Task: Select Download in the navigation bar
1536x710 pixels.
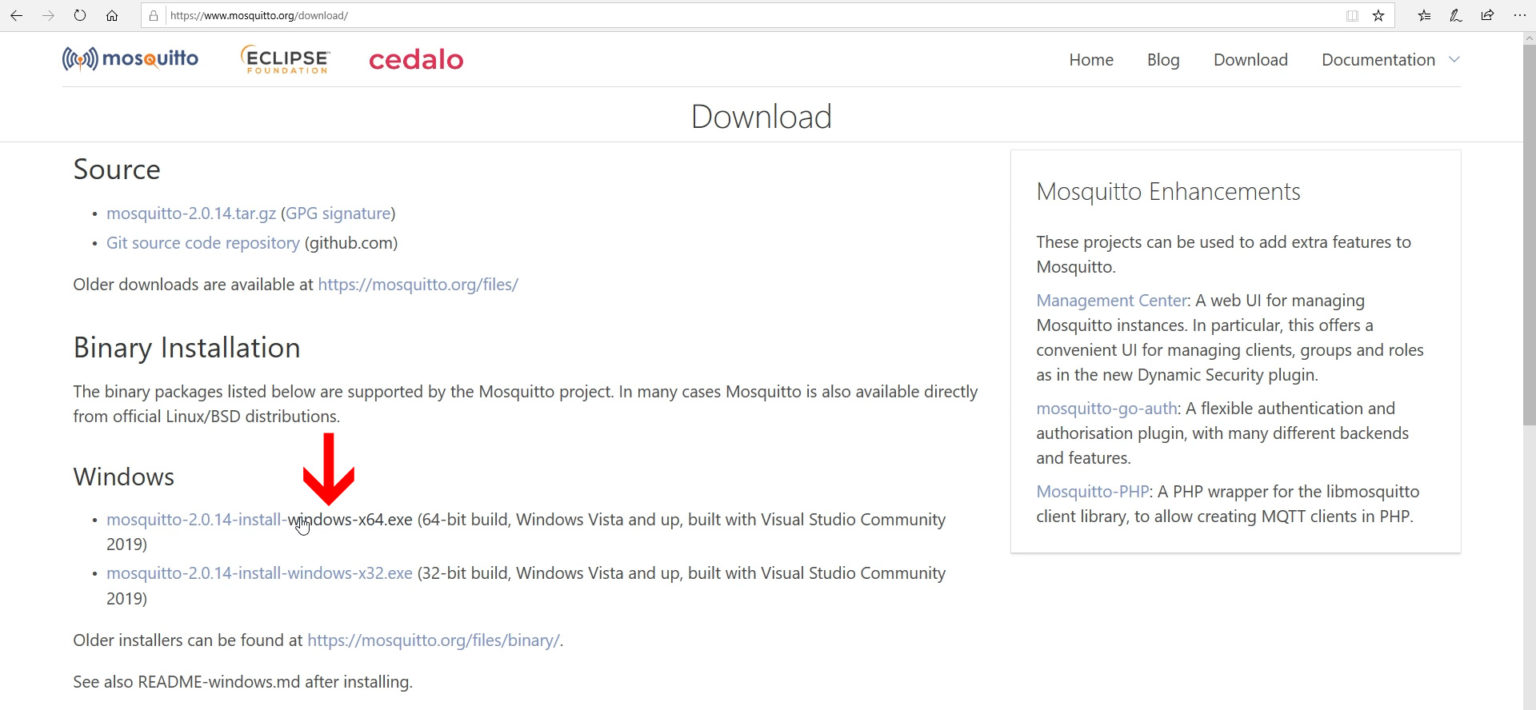Action: [x=1250, y=60]
